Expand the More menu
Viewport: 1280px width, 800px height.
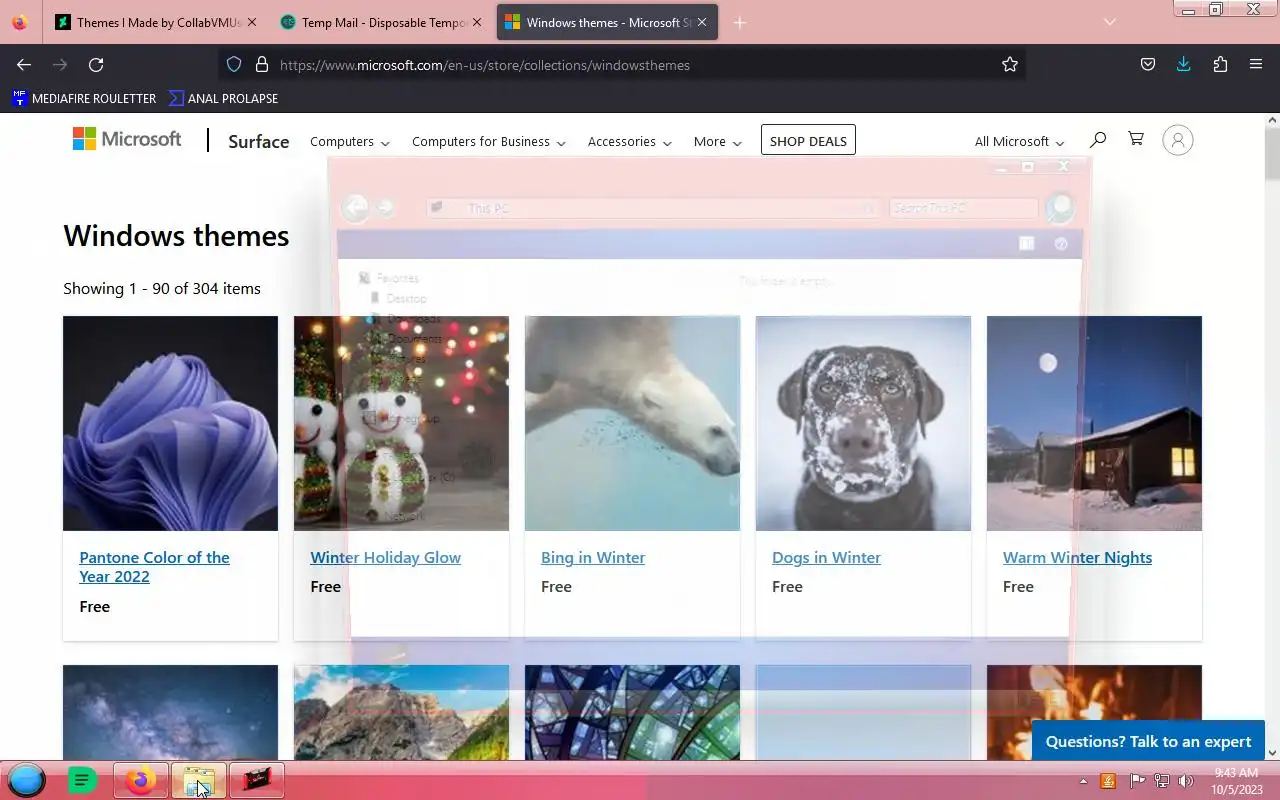(718, 141)
